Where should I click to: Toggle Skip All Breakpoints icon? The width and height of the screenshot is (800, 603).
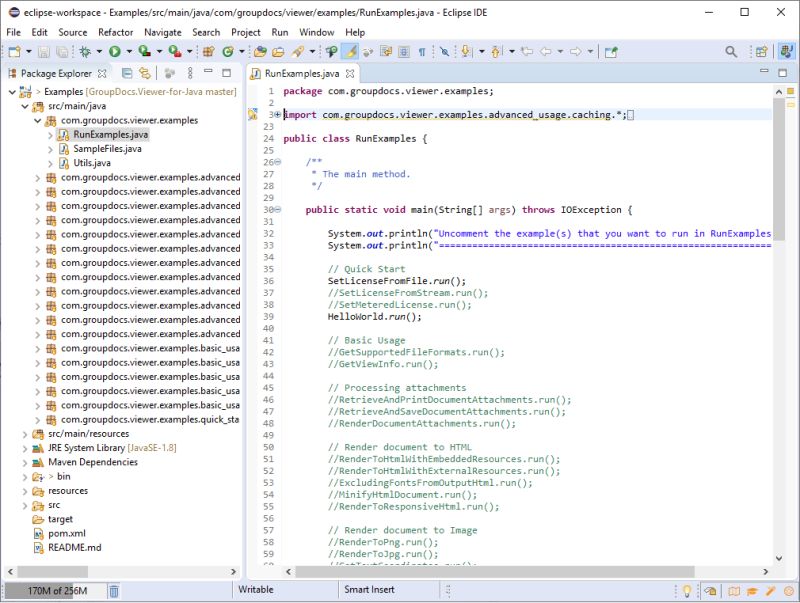[444, 52]
